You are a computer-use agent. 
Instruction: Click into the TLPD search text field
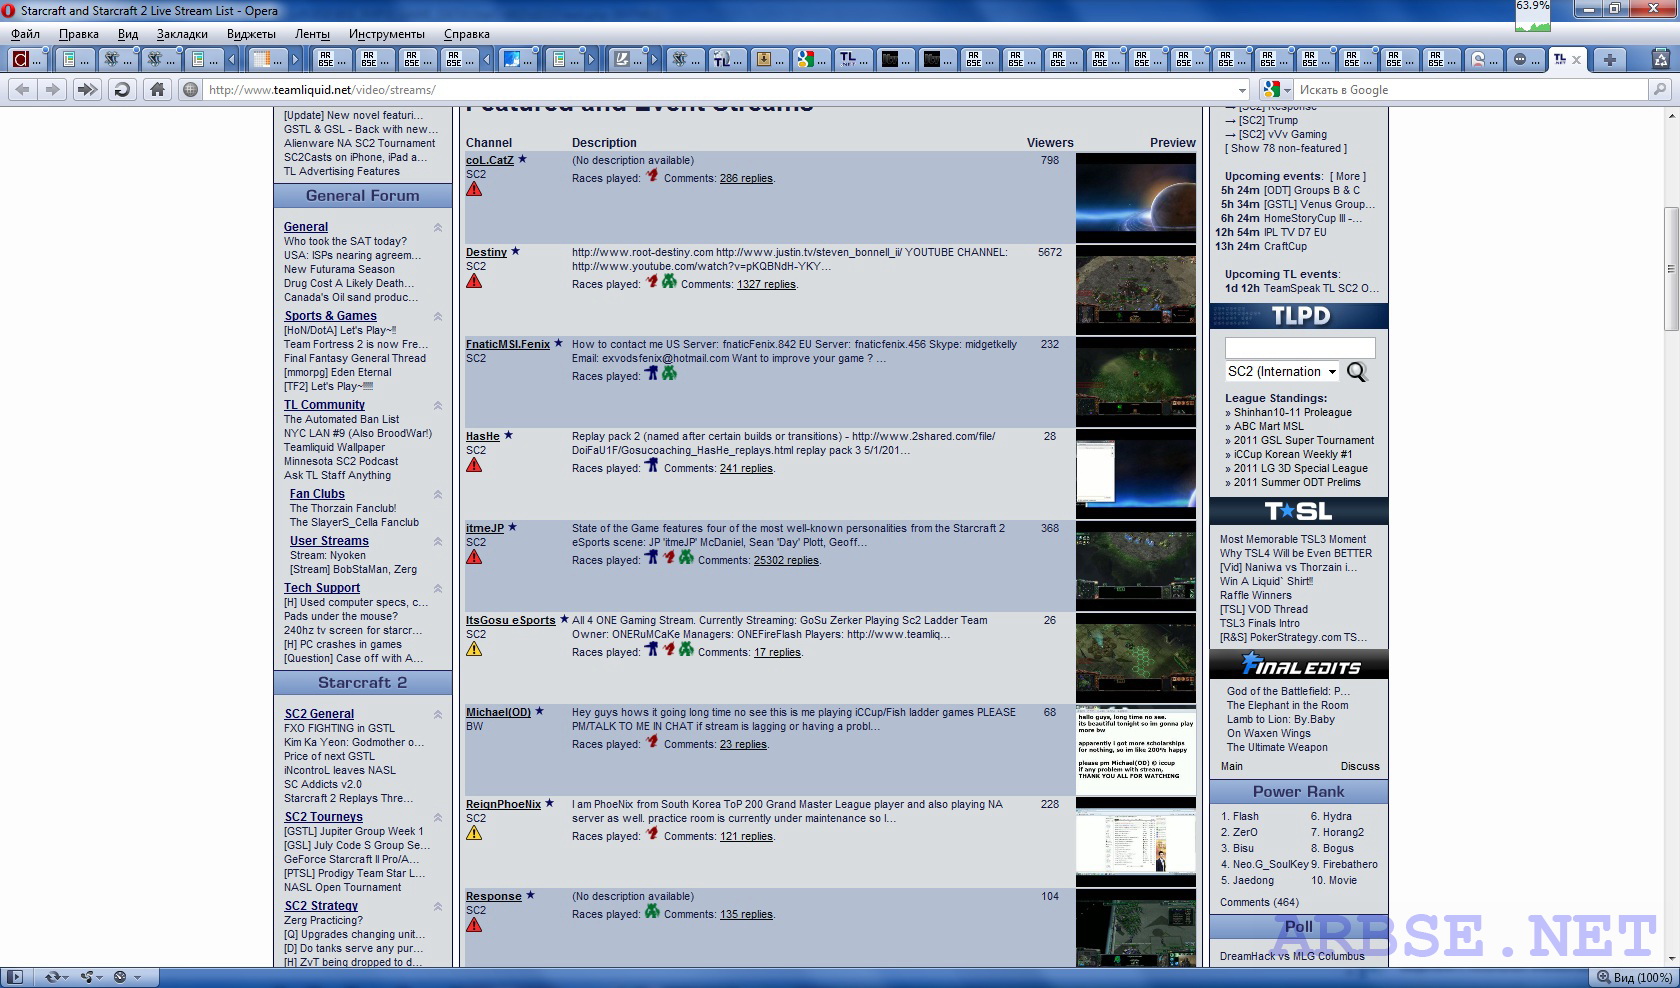coord(1300,347)
